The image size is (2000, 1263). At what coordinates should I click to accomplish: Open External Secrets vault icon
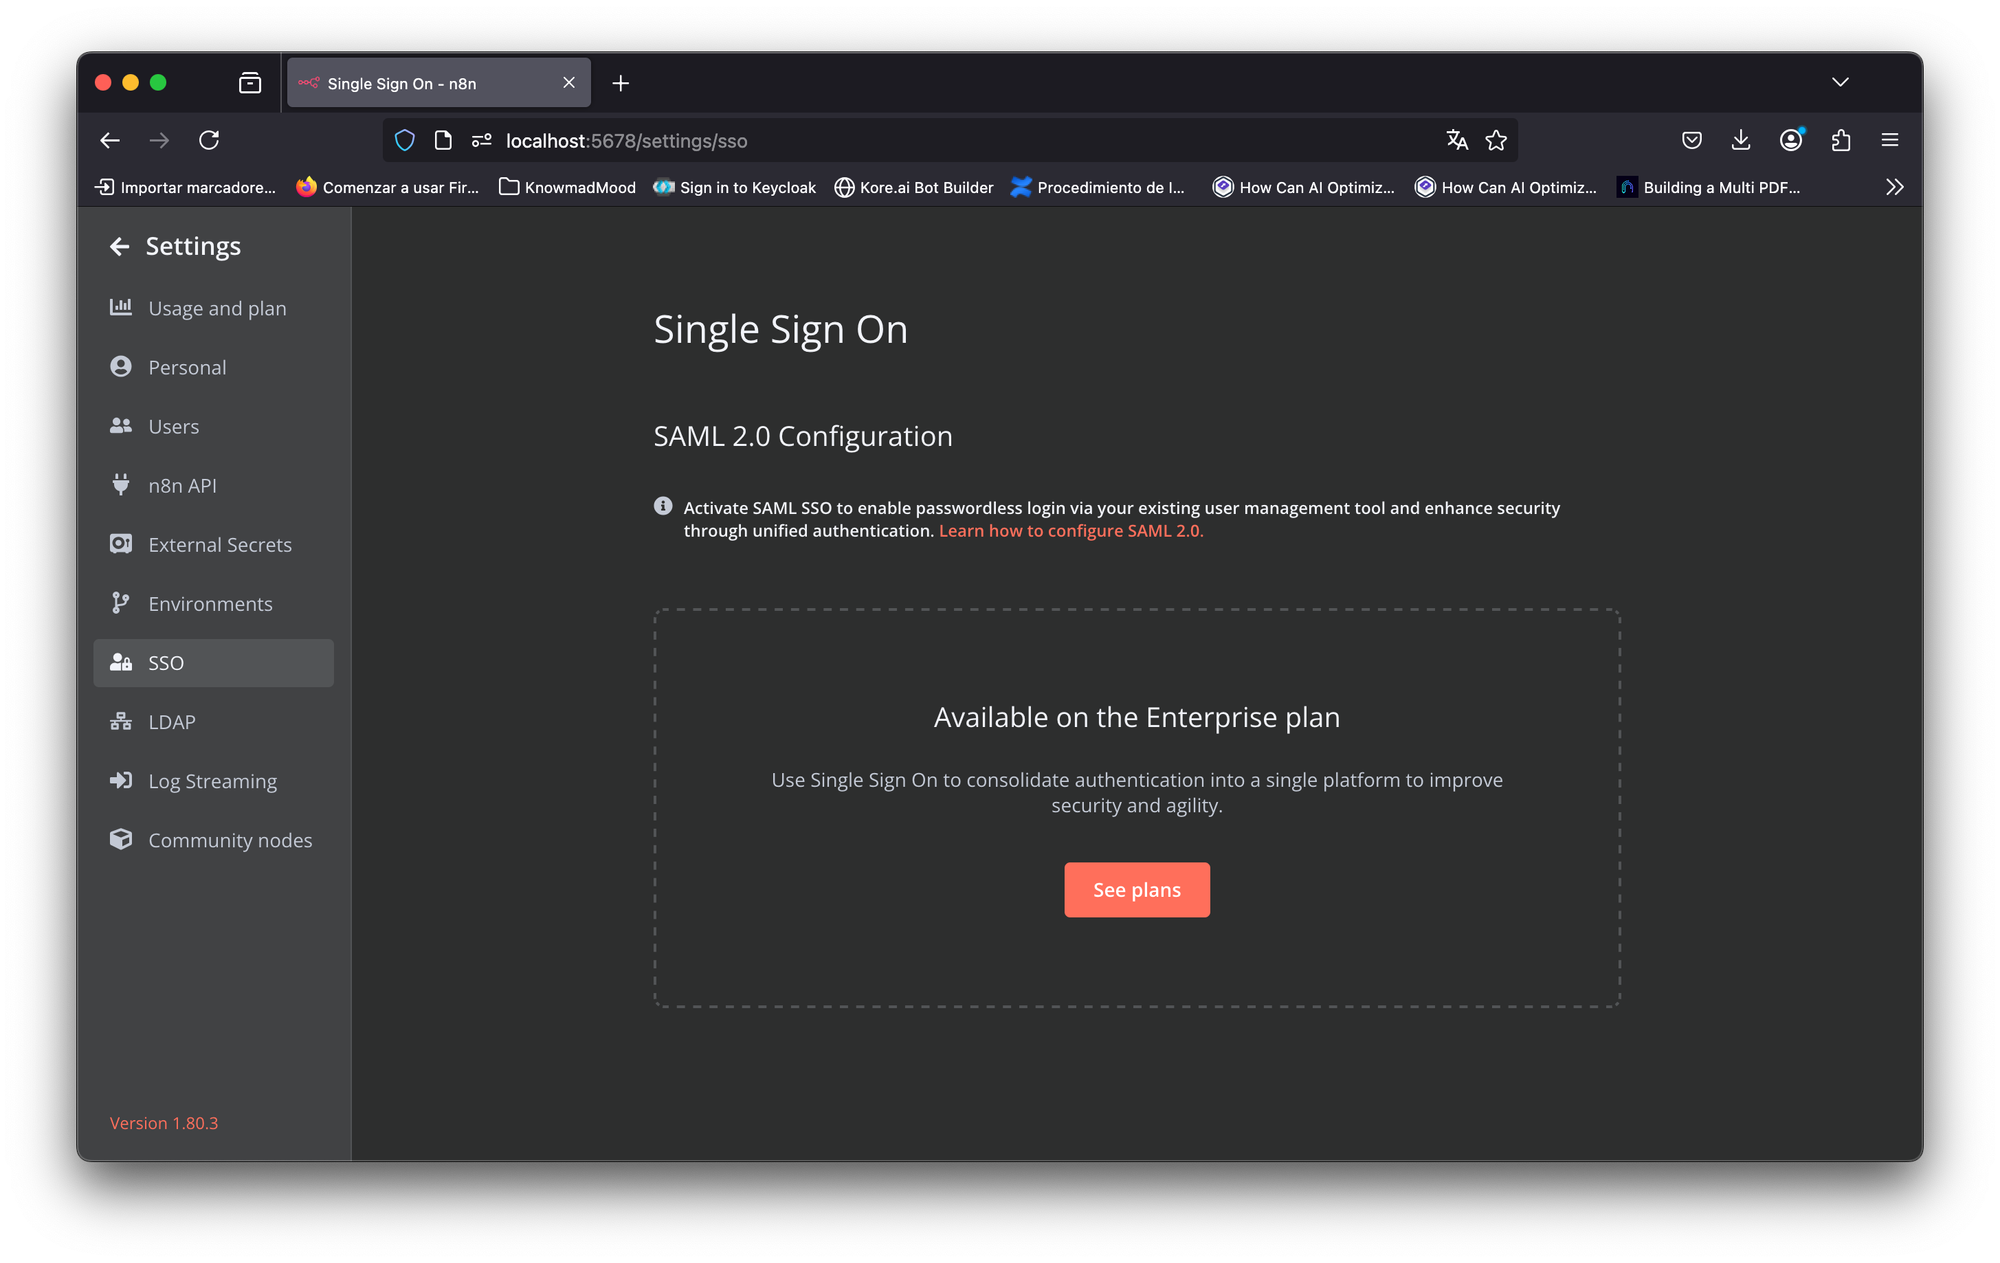[x=121, y=544]
